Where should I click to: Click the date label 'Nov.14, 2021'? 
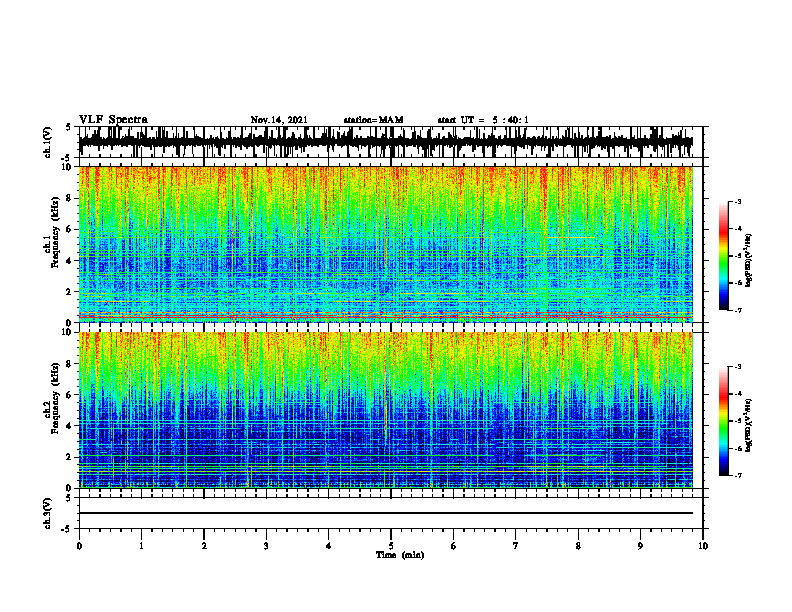279,120
